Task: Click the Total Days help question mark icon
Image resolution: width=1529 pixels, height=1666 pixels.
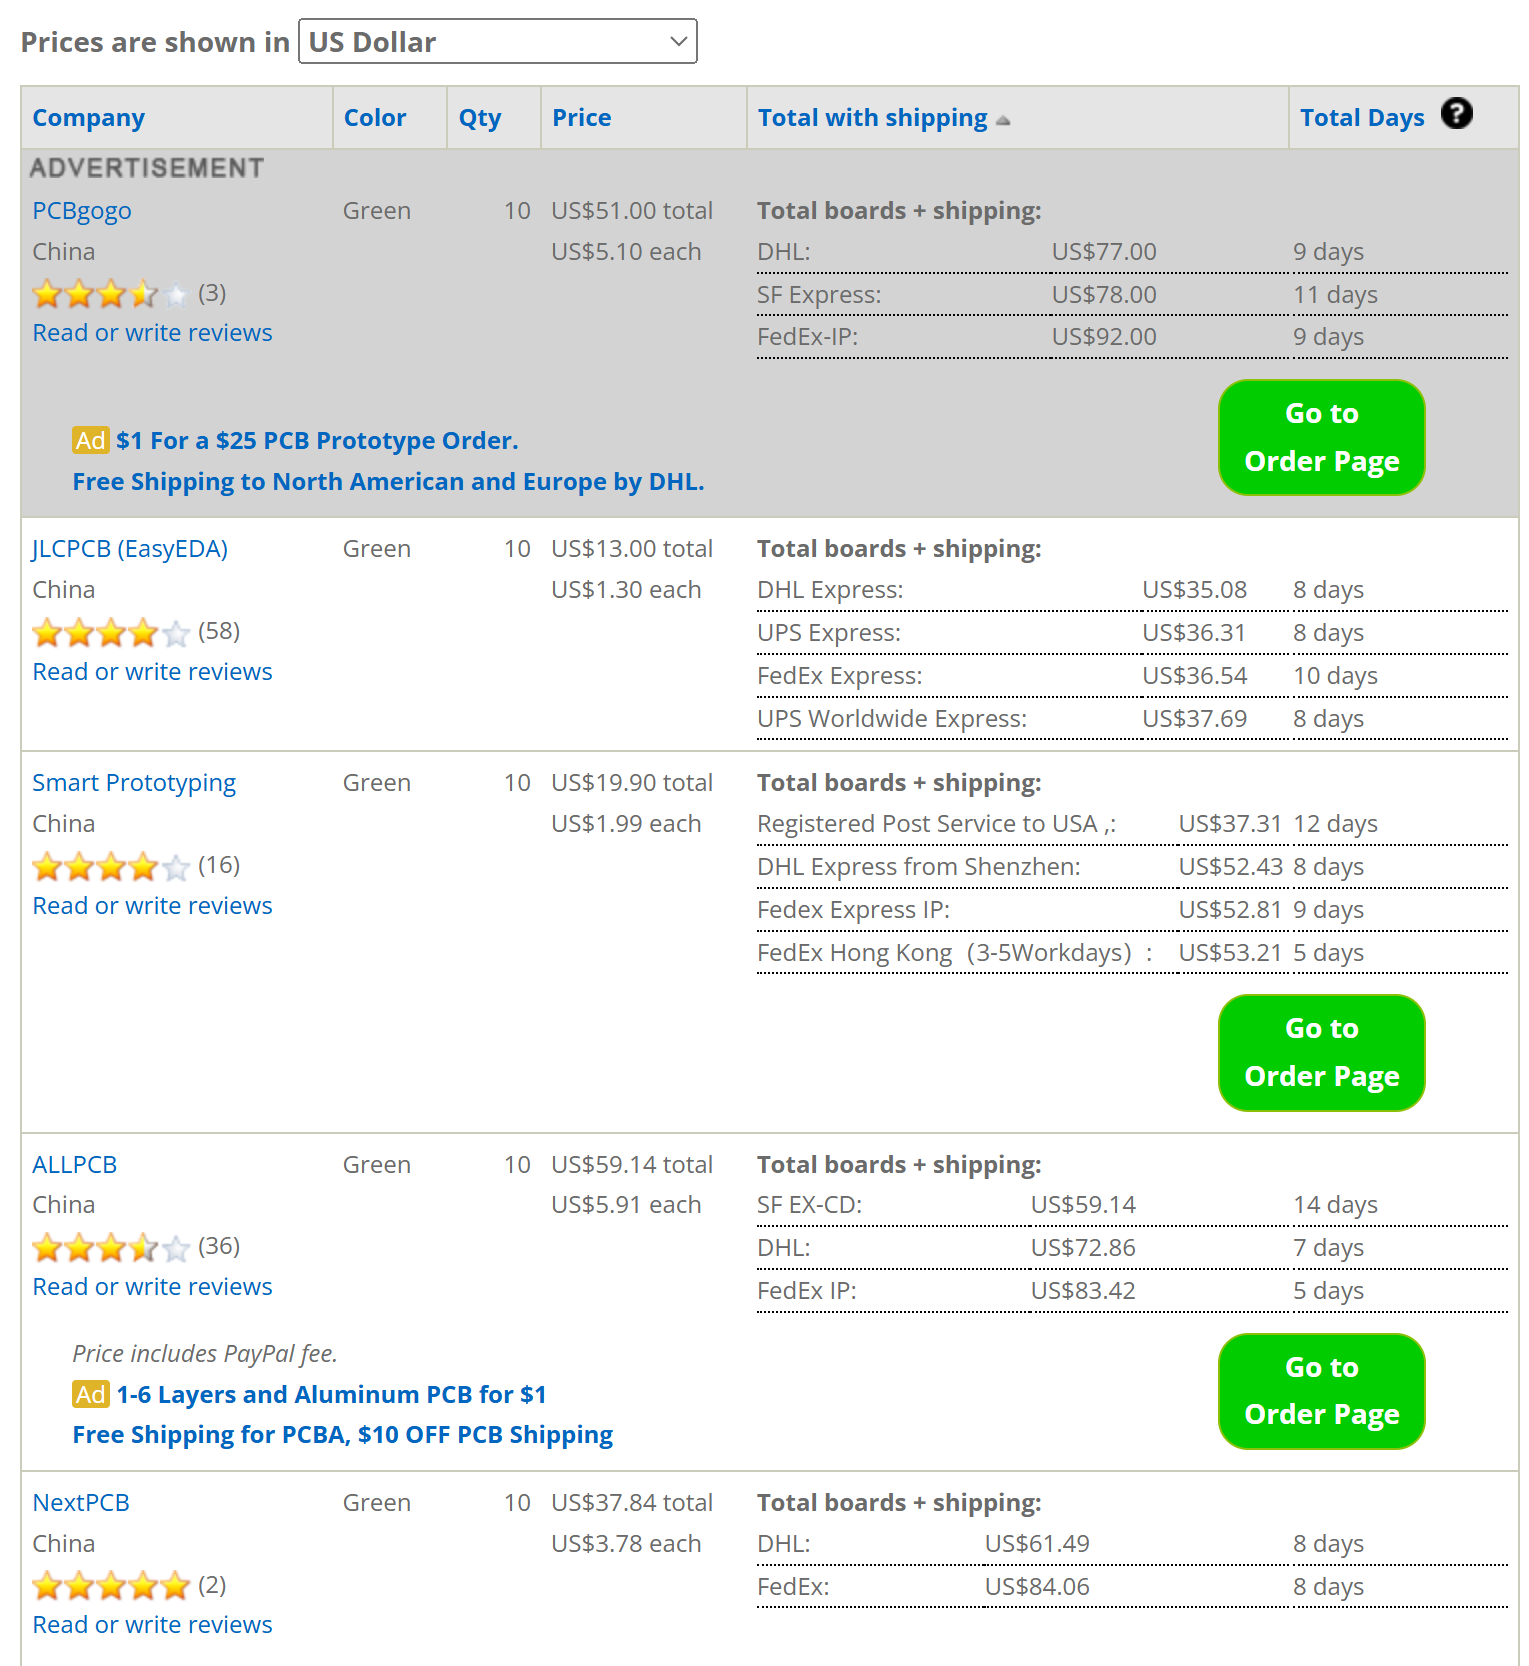Action: click(x=1456, y=114)
